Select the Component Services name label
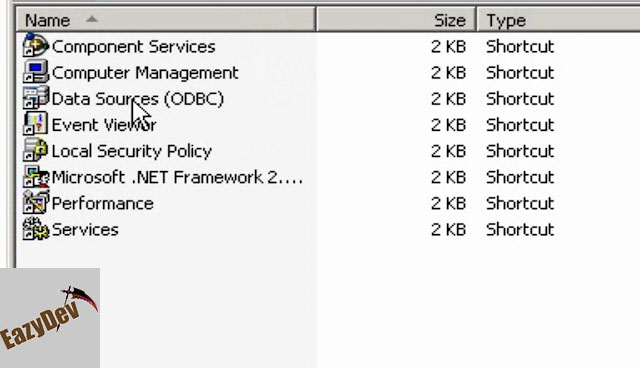 133,47
